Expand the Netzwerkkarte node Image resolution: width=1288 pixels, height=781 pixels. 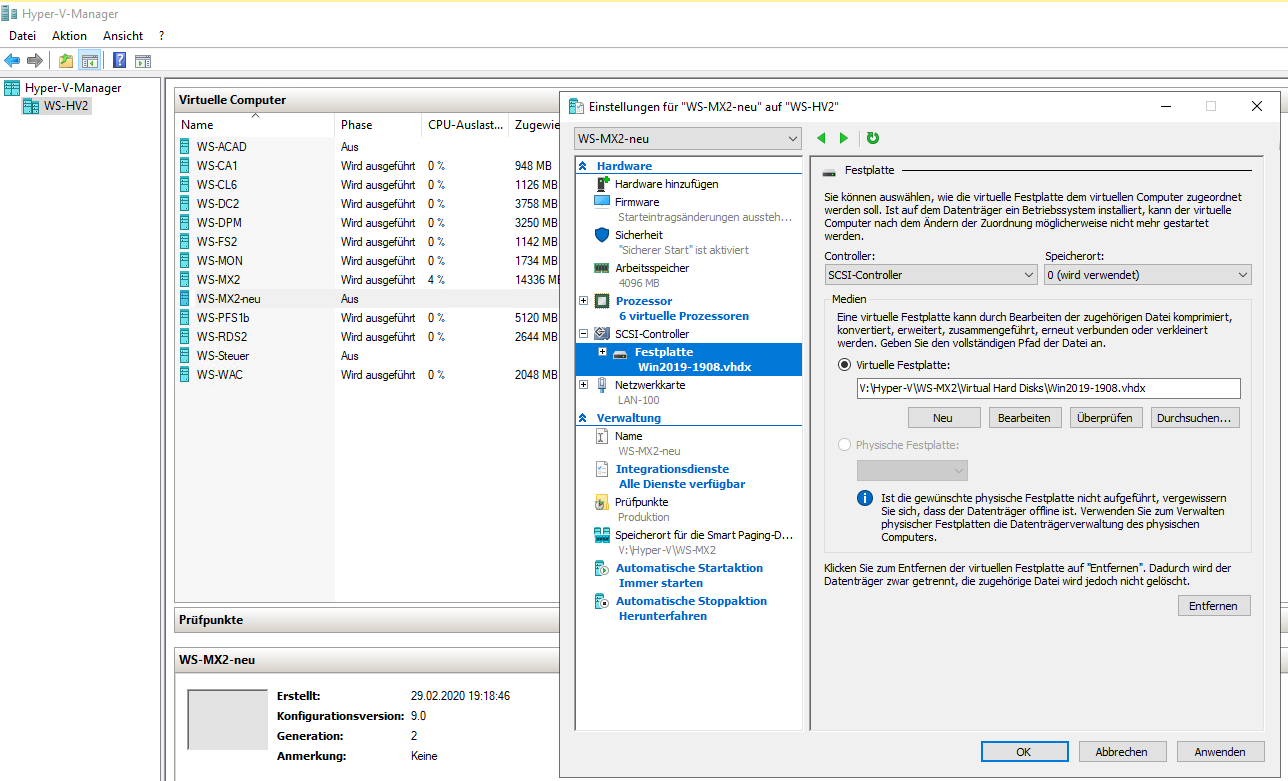click(x=584, y=384)
